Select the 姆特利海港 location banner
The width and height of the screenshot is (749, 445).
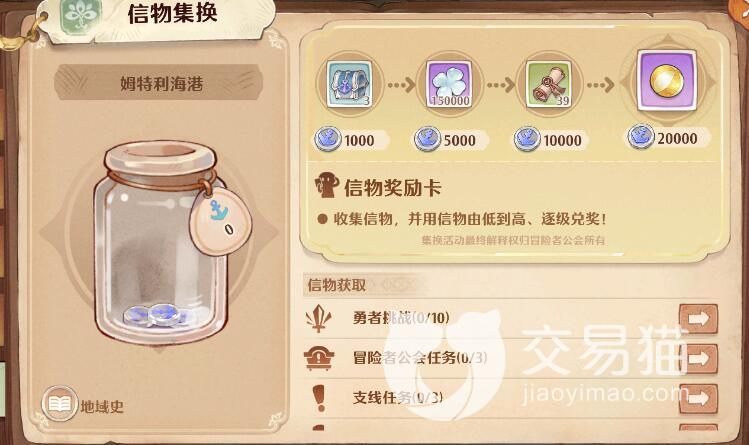[159, 83]
